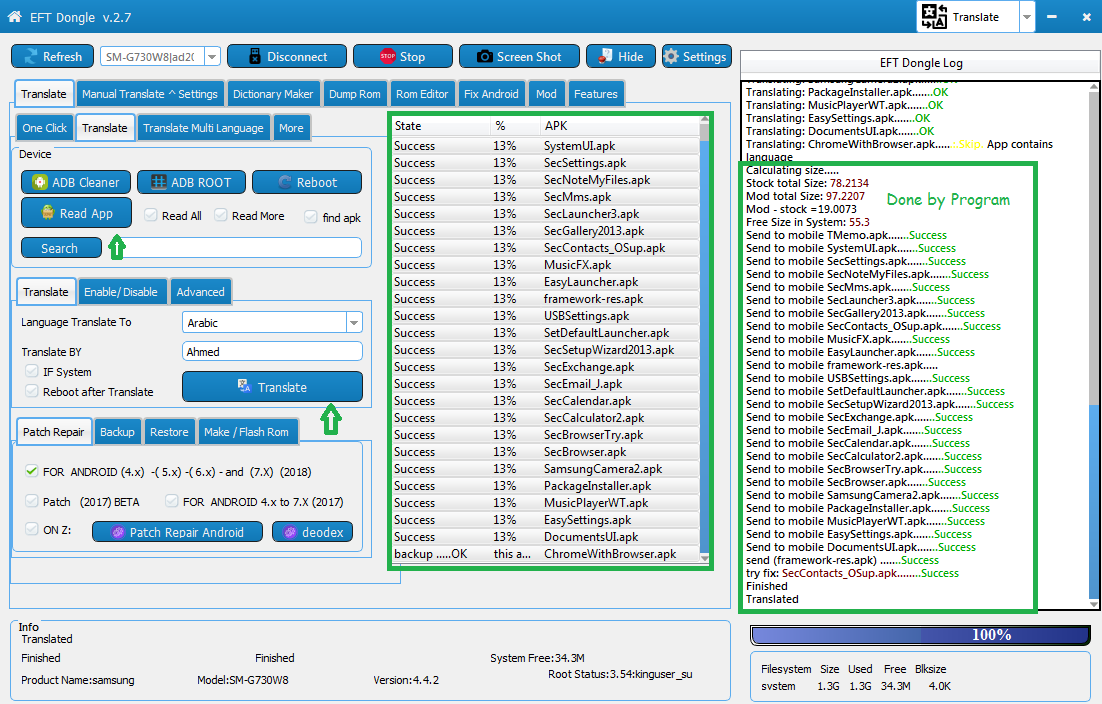Screen dimensions: 1102x704
Task: Select the SecEmail_J.apk row
Action: [x=545, y=384]
